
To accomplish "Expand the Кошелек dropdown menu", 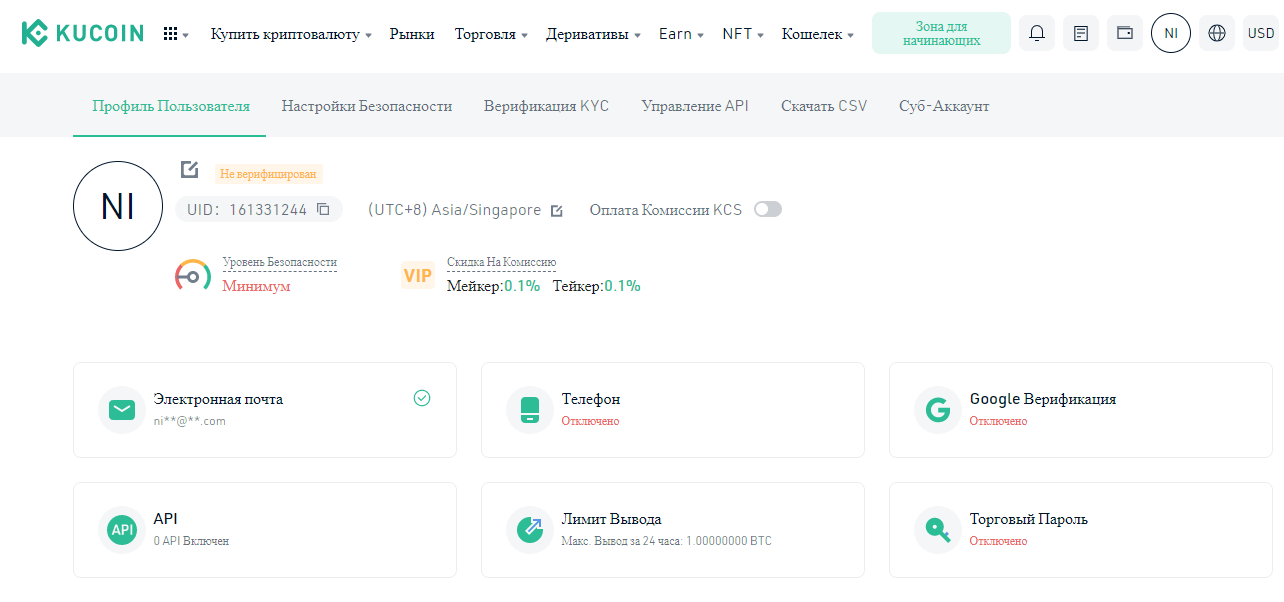I will coord(817,34).
